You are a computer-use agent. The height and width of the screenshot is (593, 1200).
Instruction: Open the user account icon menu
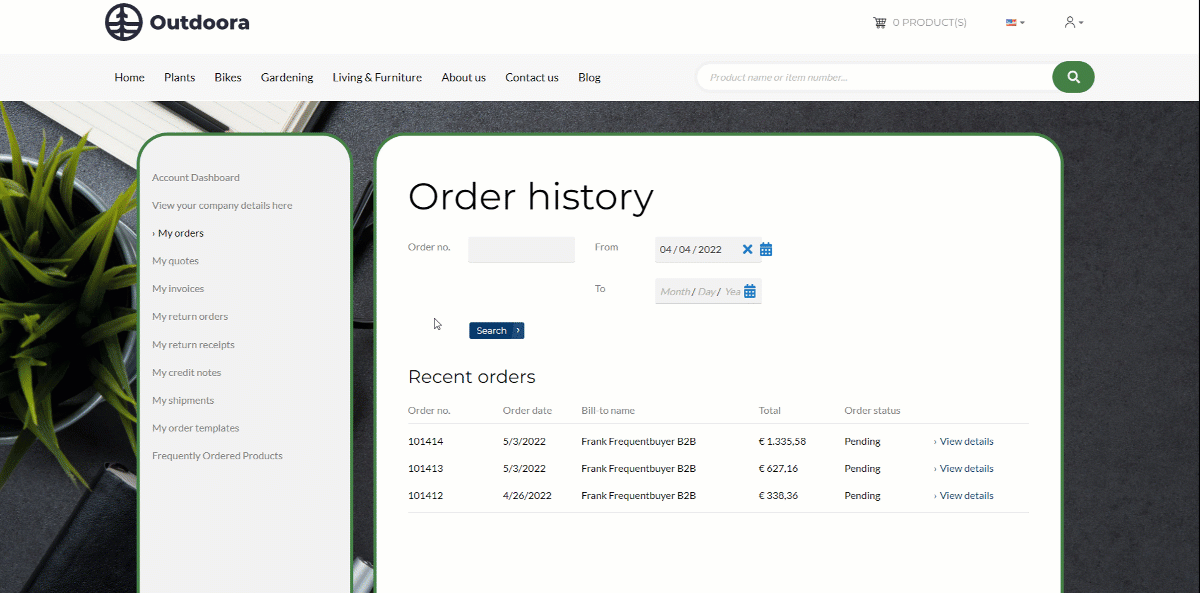tap(1070, 21)
